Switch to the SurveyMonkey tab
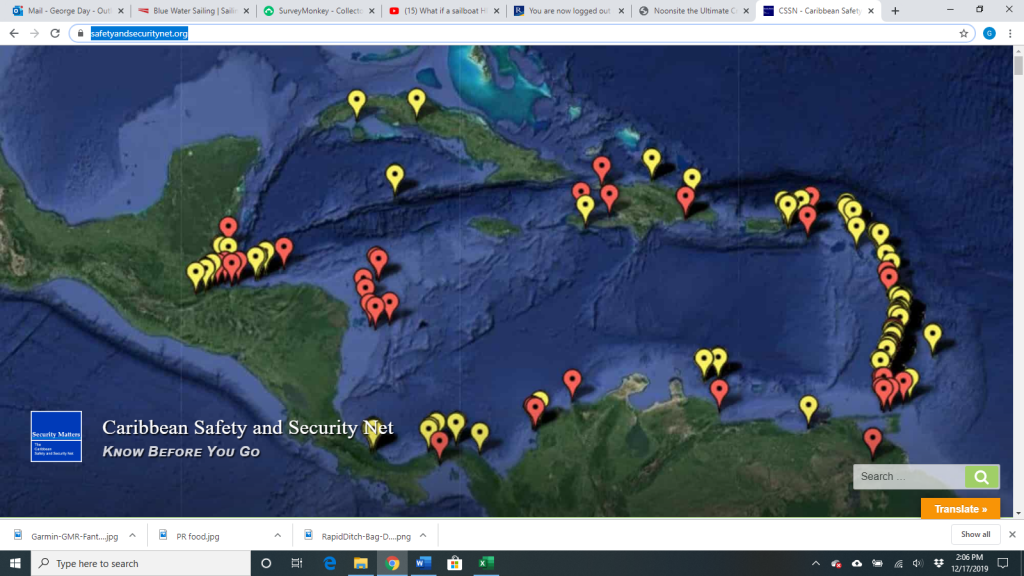1024x576 pixels. 315,11
